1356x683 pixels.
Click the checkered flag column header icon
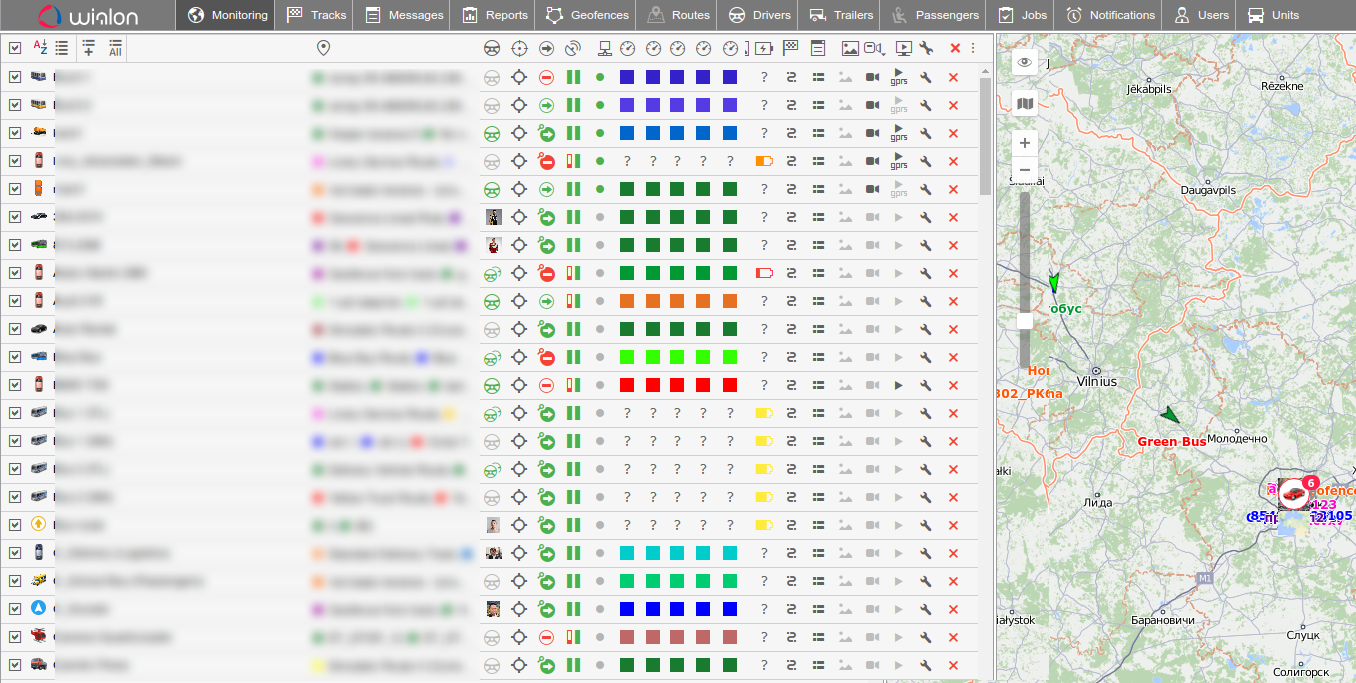(791, 47)
